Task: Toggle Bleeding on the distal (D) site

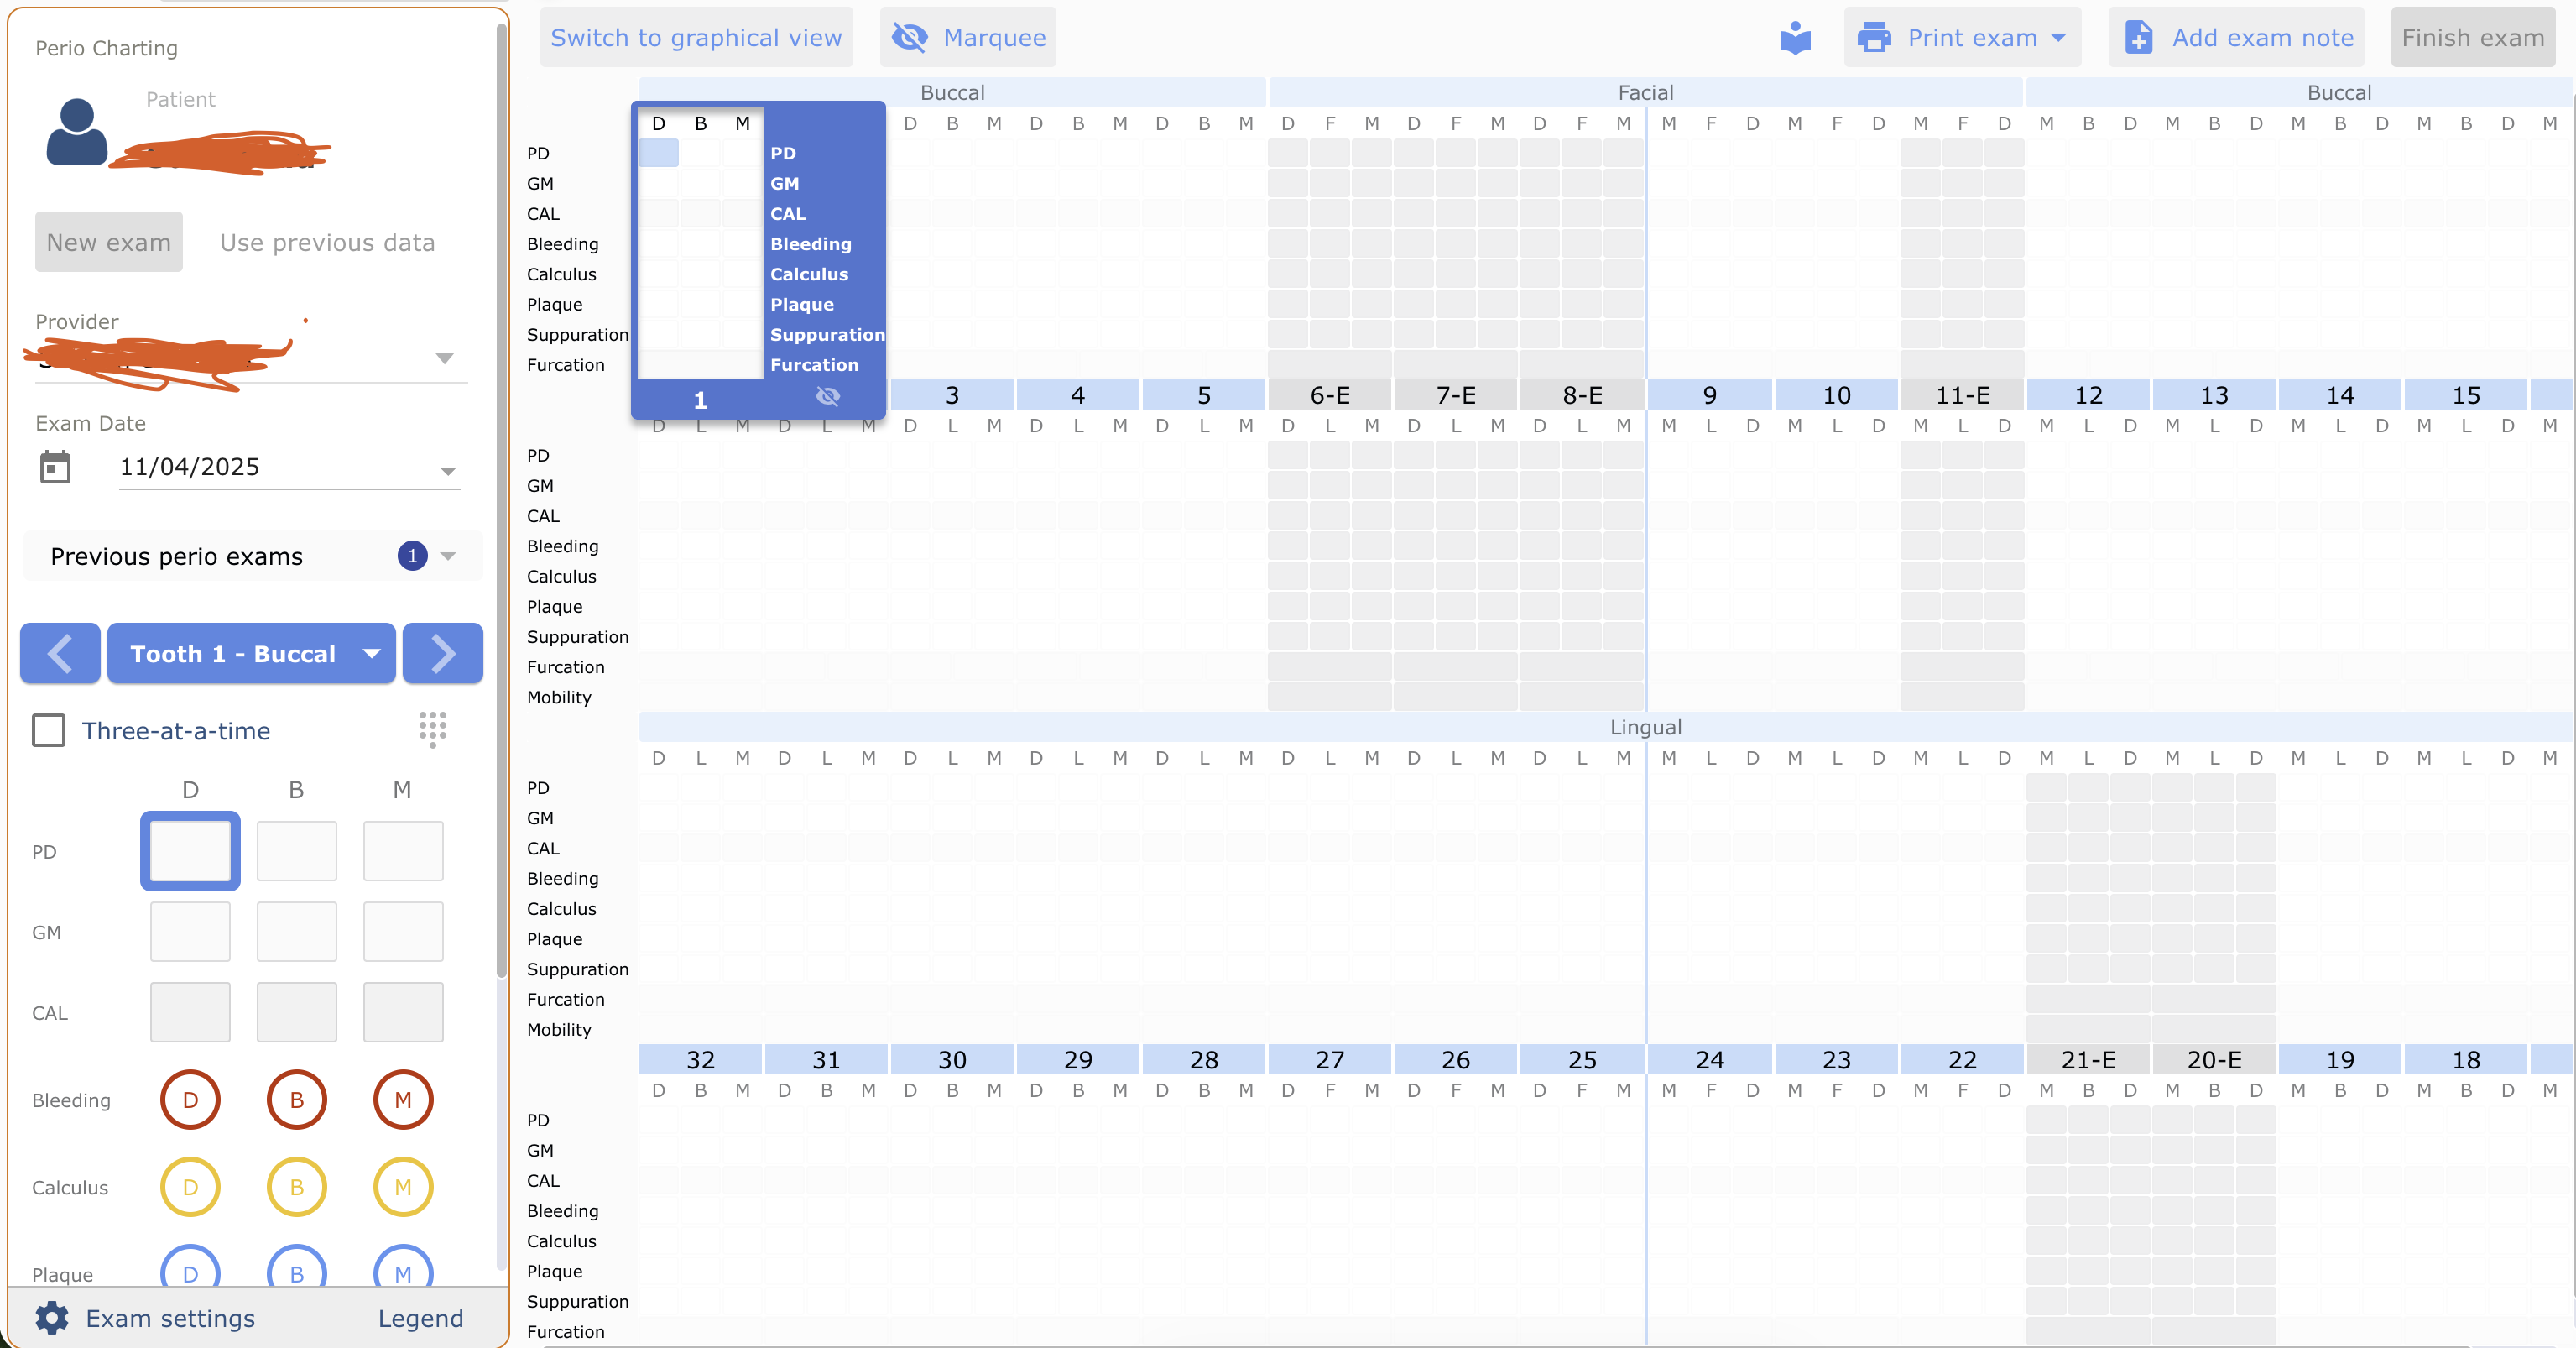Action: pyautogui.click(x=190, y=1100)
